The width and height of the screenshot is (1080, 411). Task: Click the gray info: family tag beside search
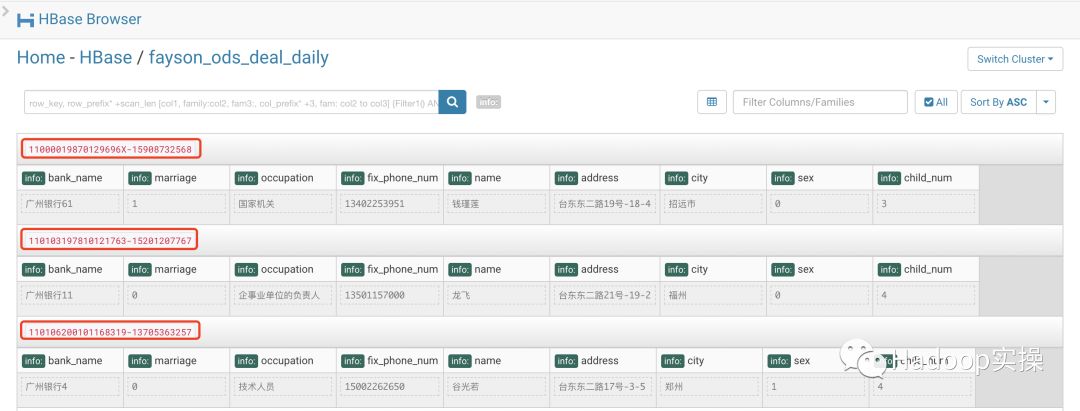point(488,102)
